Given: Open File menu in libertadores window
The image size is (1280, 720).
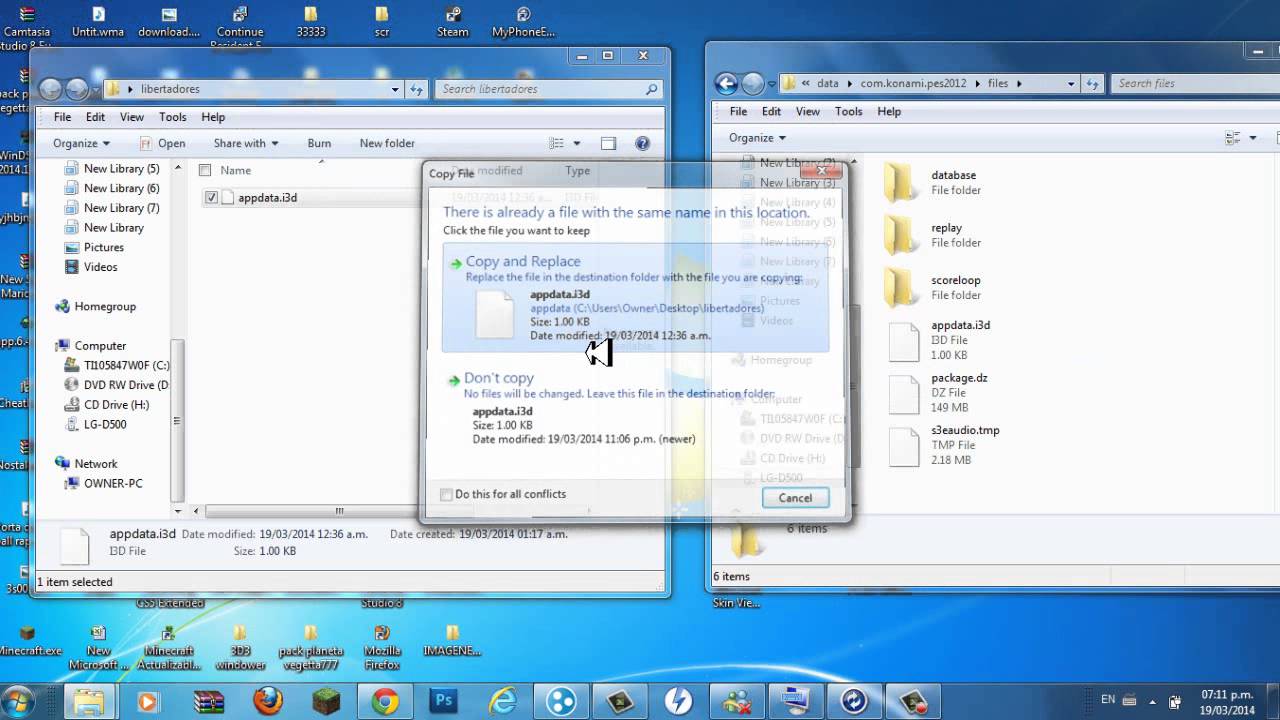Looking at the screenshot, I should 62,117.
